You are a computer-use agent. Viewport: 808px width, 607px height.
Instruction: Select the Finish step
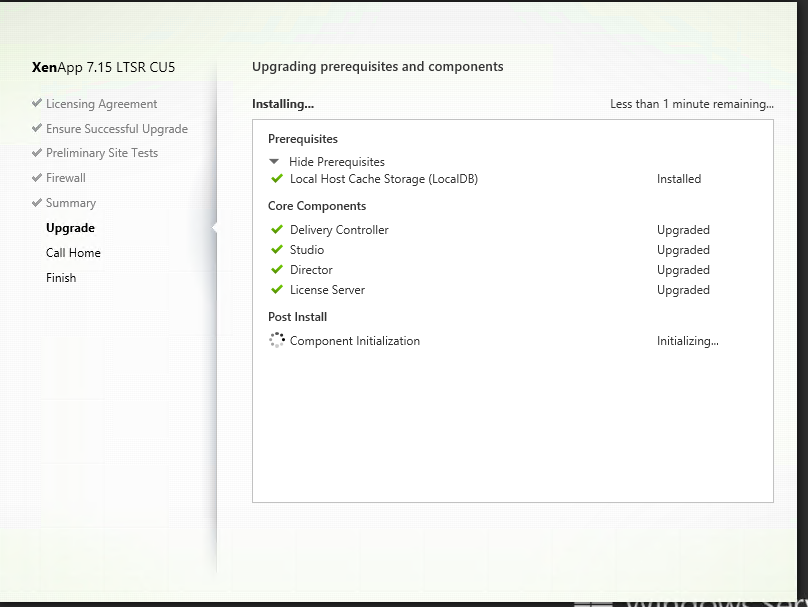[x=61, y=278]
